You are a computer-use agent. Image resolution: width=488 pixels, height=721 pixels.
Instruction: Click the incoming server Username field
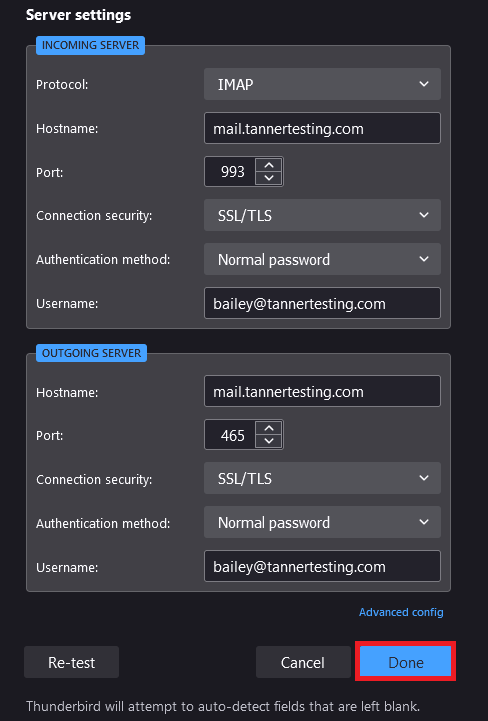coord(322,303)
